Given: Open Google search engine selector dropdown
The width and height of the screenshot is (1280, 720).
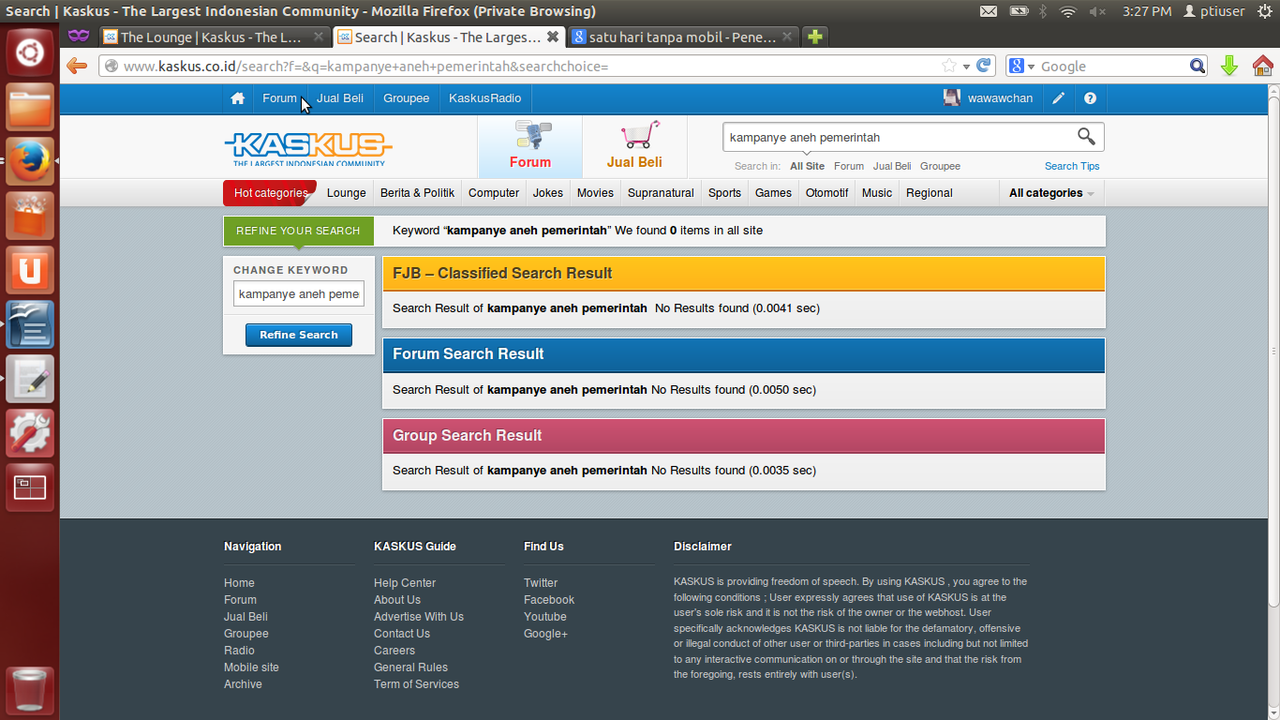Looking at the screenshot, I should [x=1021, y=66].
